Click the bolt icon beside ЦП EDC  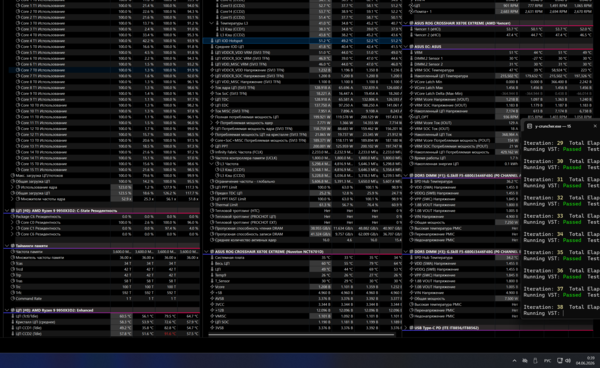(x=212, y=105)
